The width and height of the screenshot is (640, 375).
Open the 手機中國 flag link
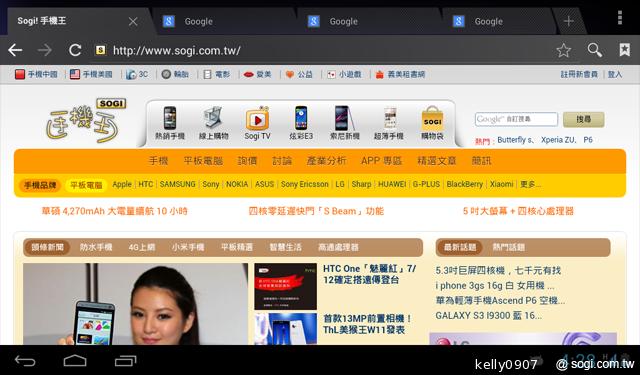(36, 74)
